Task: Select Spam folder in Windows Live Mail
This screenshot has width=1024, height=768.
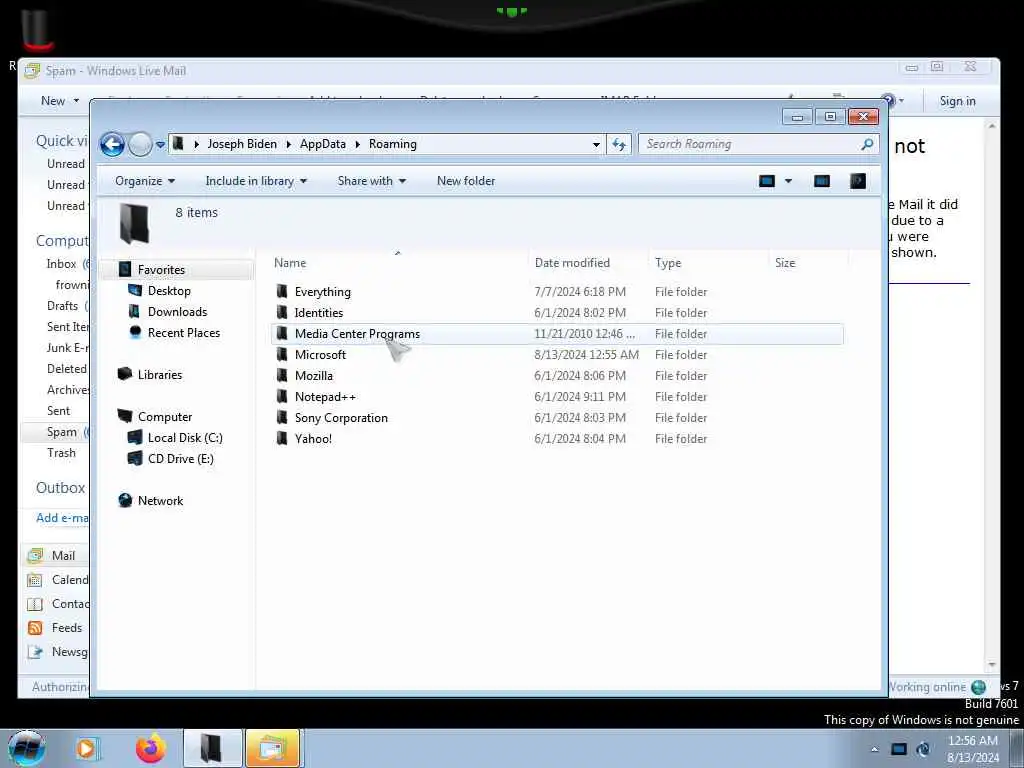Action: point(61,432)
